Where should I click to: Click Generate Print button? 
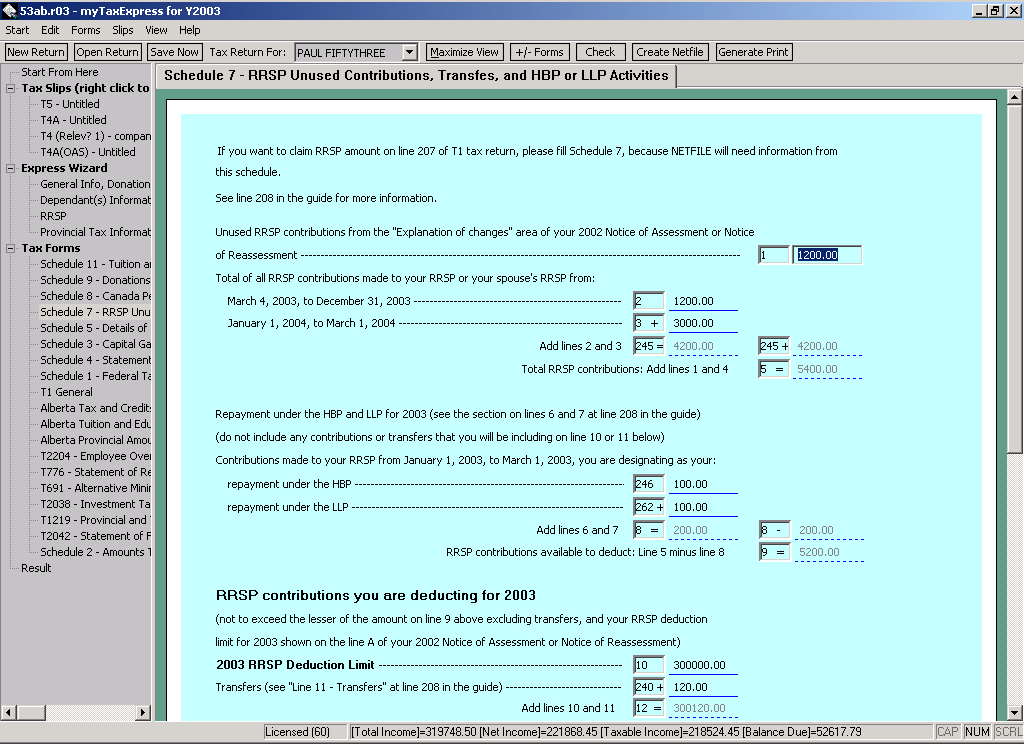(753, 52)
